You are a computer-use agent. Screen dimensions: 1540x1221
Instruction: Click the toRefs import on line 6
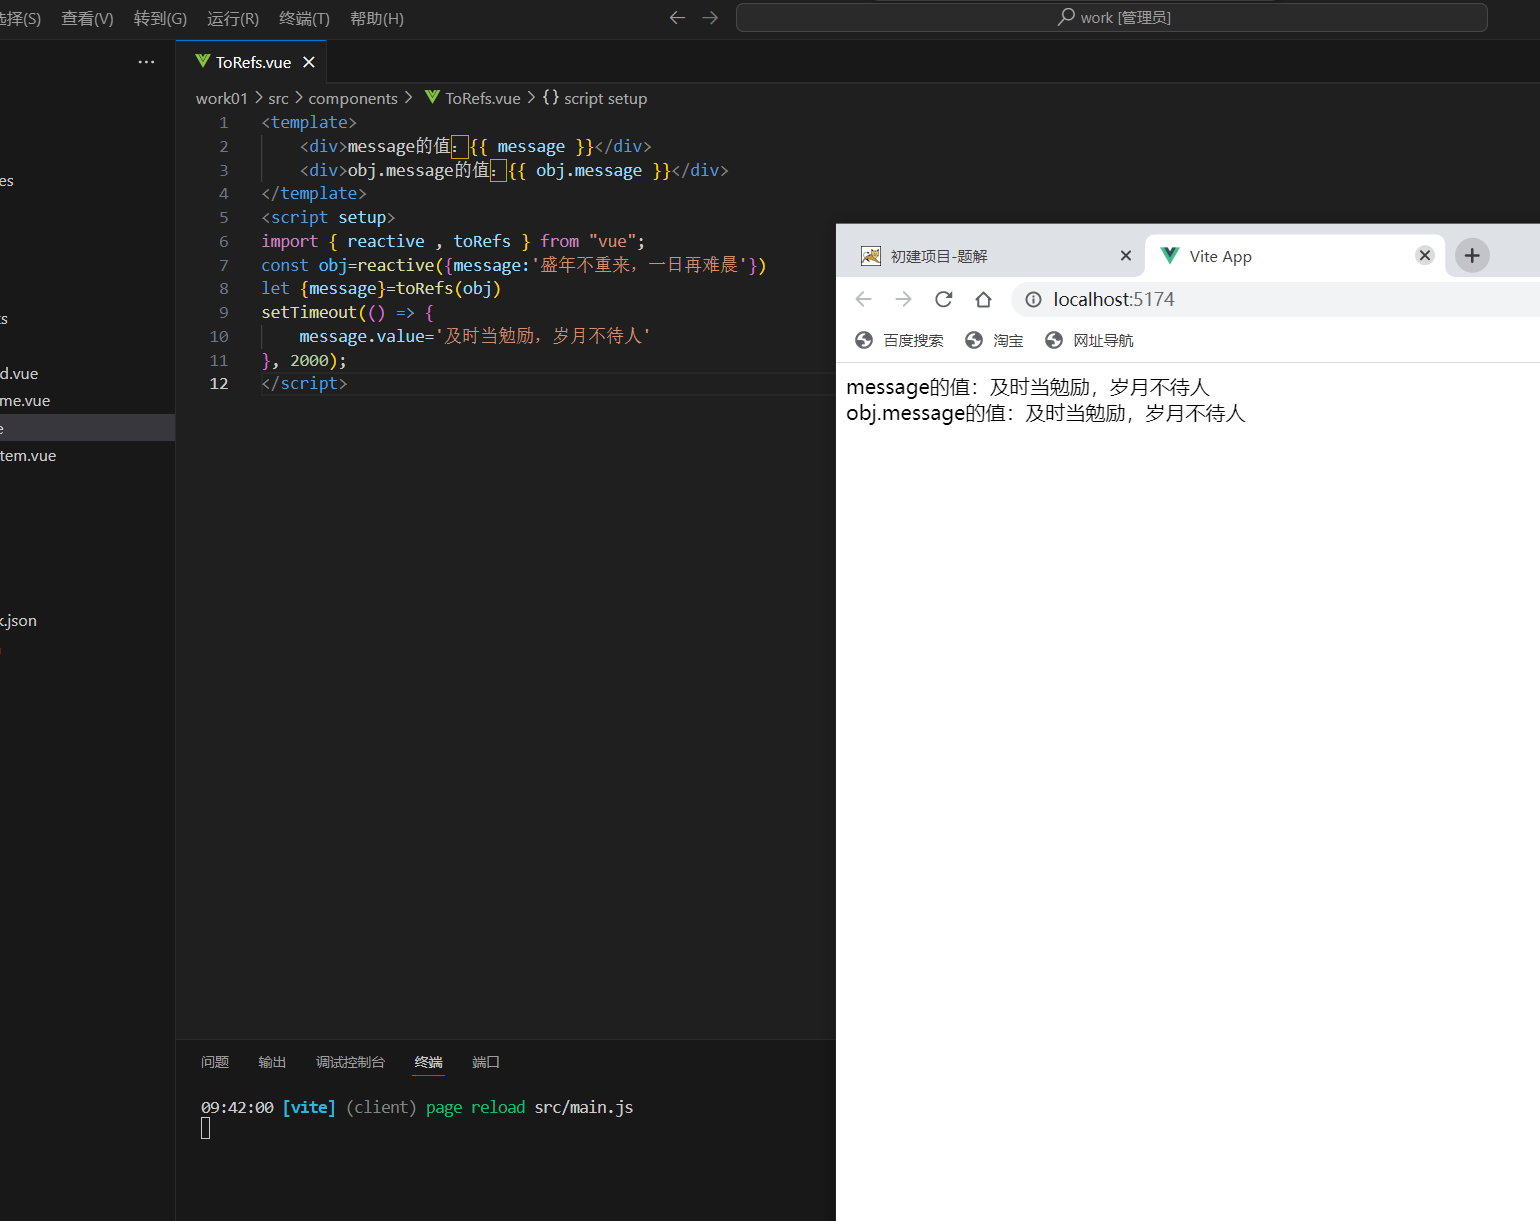pyautogui.click(x=482, y=241)
